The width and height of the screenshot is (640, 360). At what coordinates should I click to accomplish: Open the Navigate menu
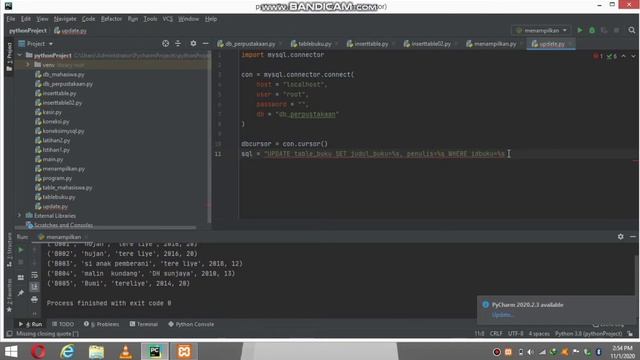pos(65,19)
